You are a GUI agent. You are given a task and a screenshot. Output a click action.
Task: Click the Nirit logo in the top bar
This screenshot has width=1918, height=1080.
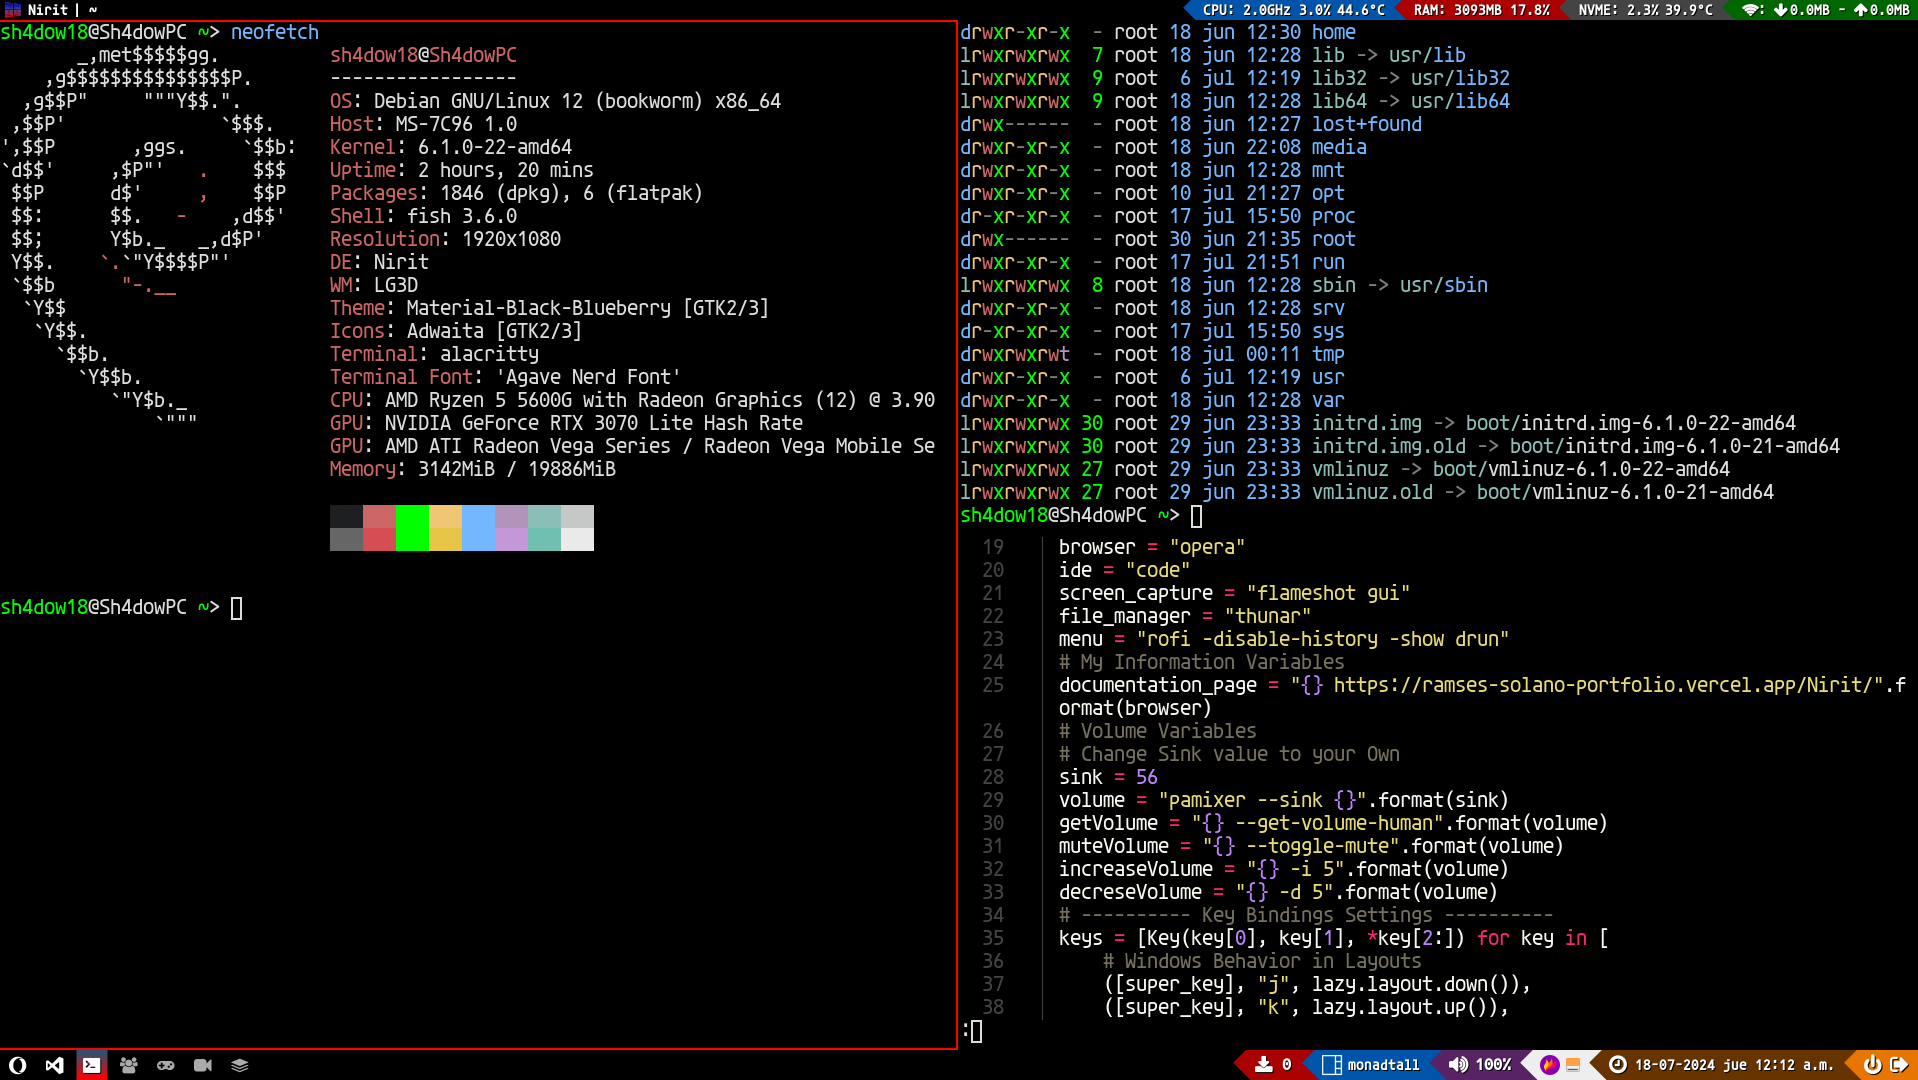(x=13, y=10)
